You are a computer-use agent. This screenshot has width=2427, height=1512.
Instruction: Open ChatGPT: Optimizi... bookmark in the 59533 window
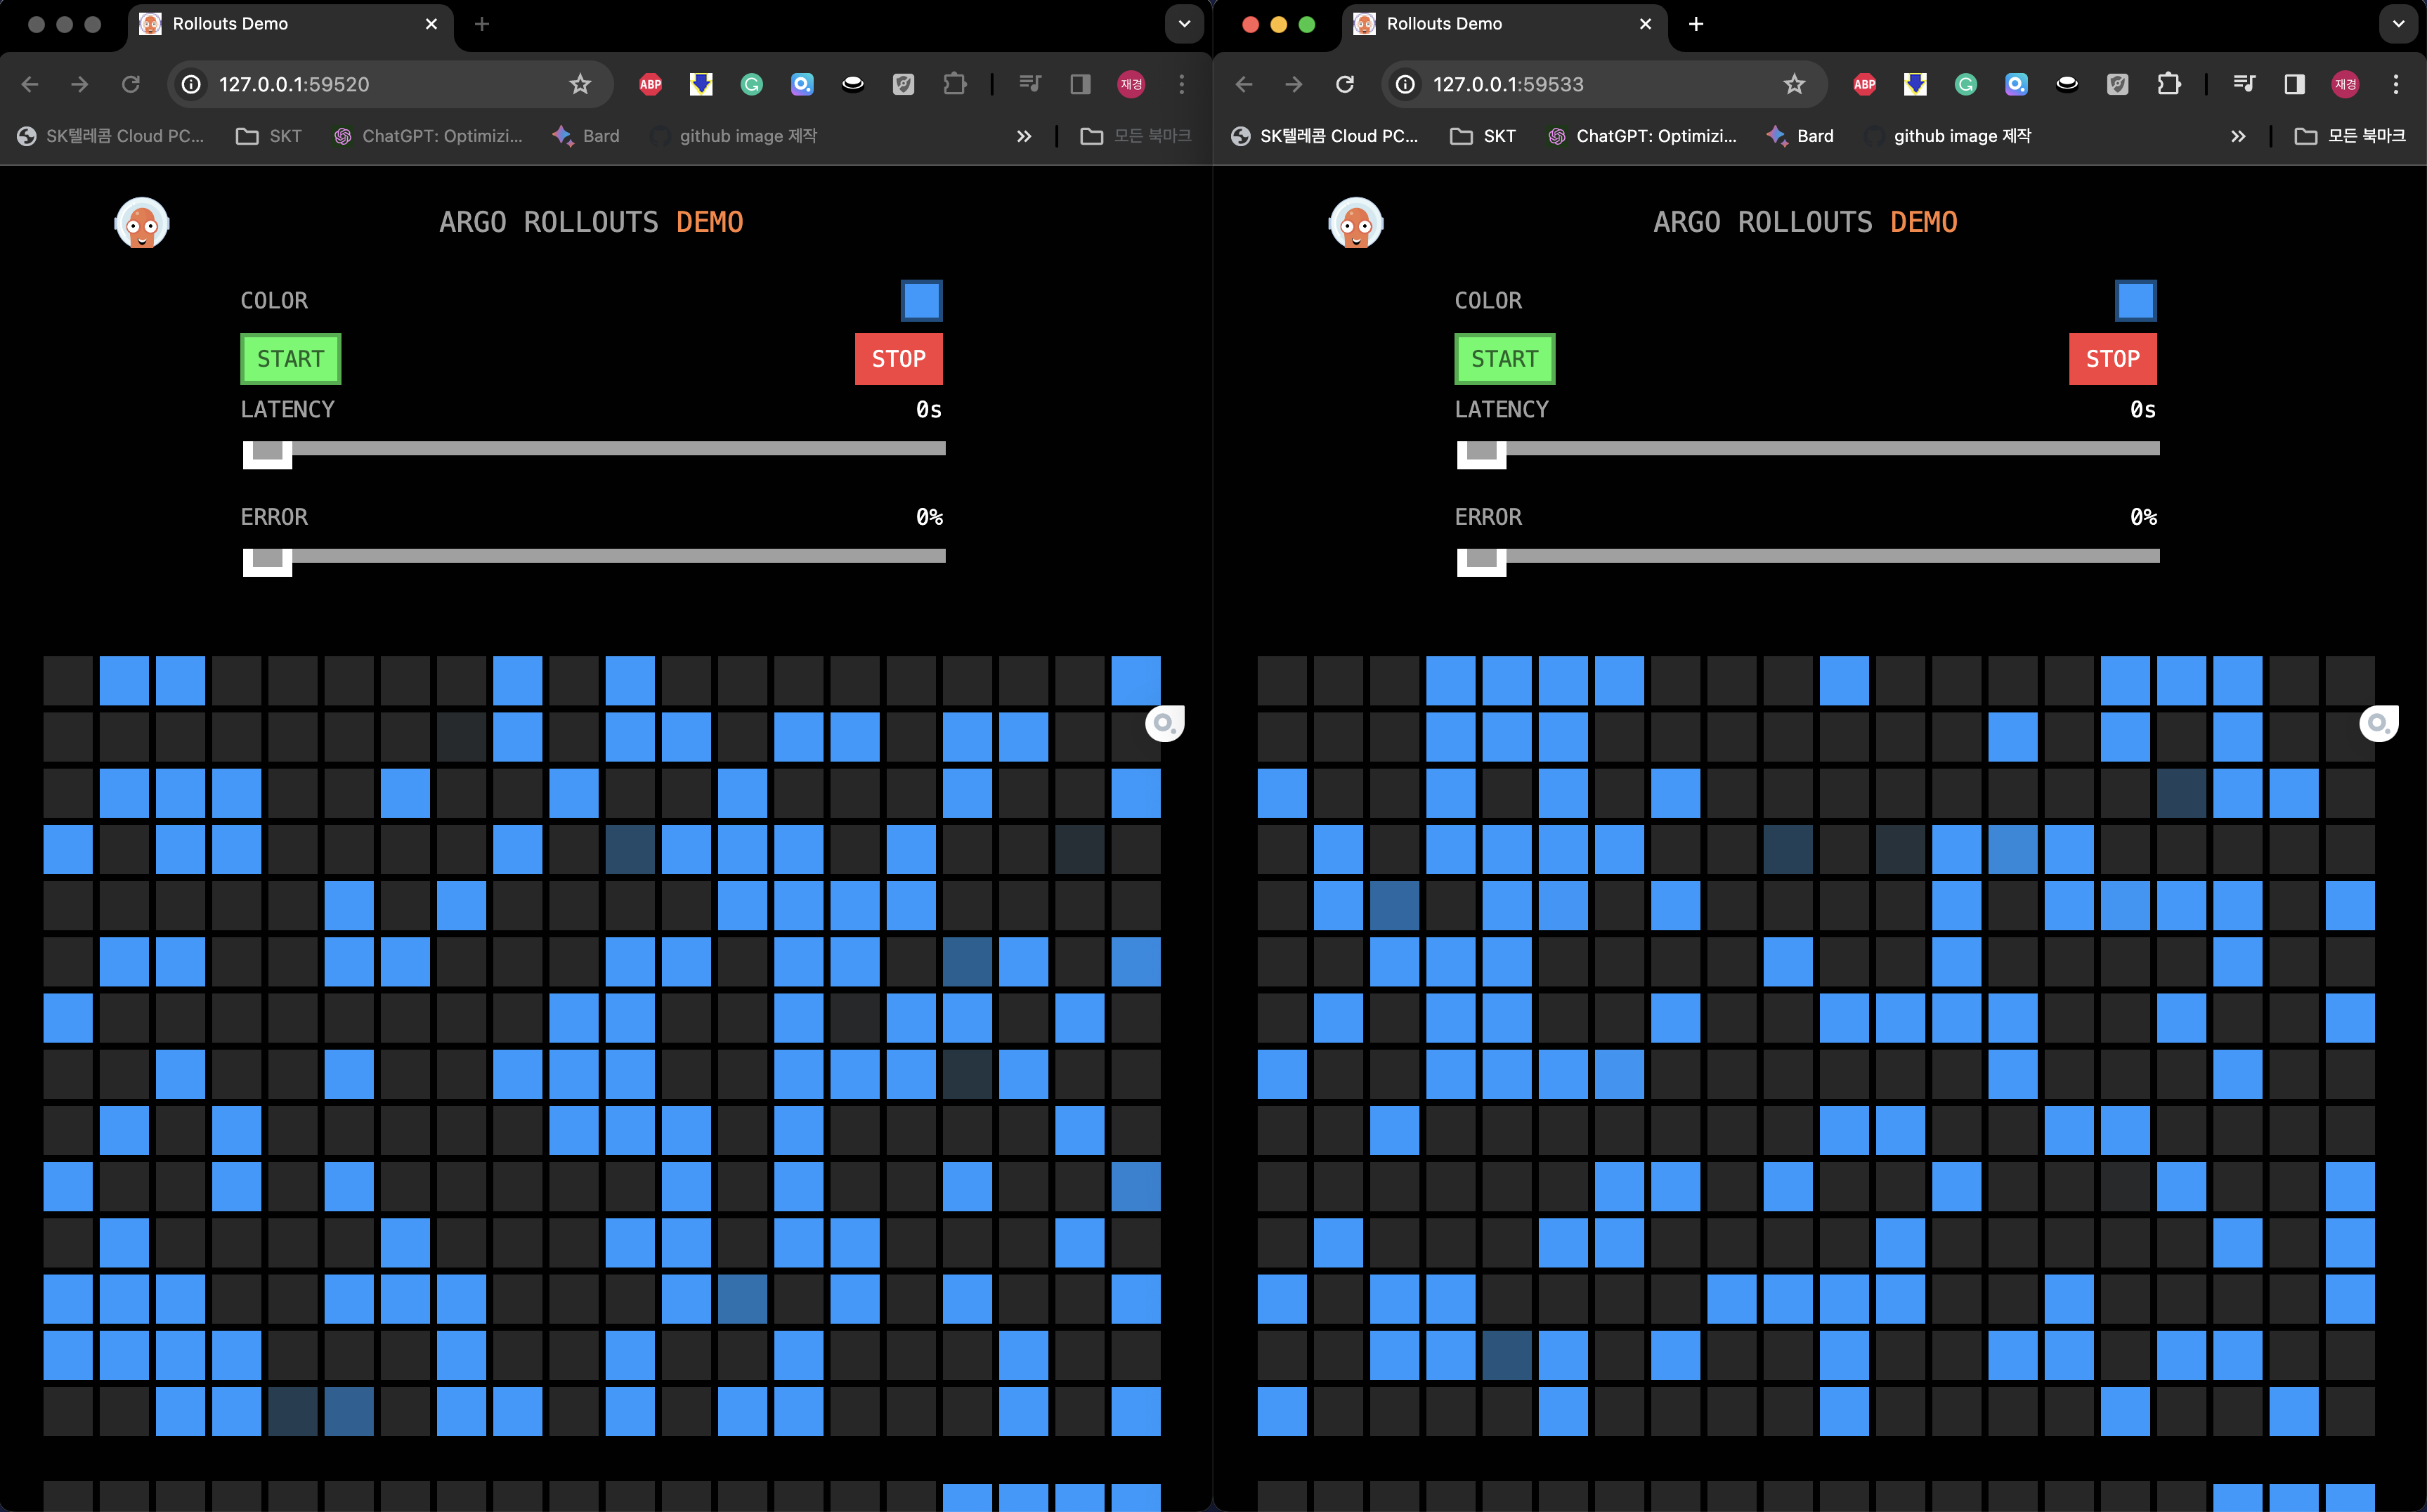1642,136
